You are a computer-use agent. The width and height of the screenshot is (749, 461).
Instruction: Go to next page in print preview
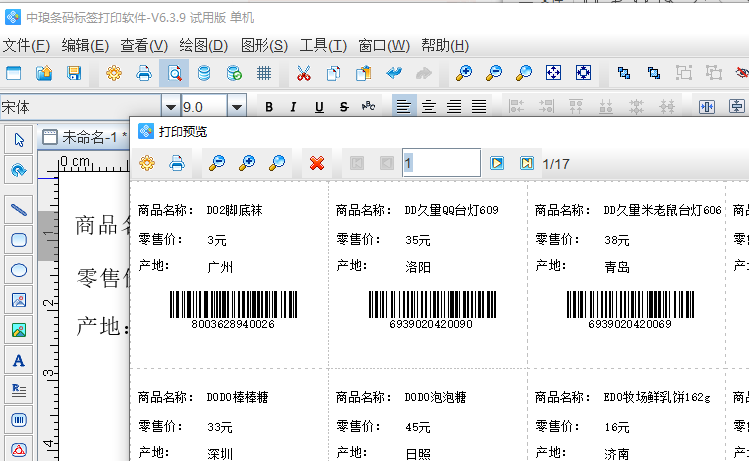(497, 163)
